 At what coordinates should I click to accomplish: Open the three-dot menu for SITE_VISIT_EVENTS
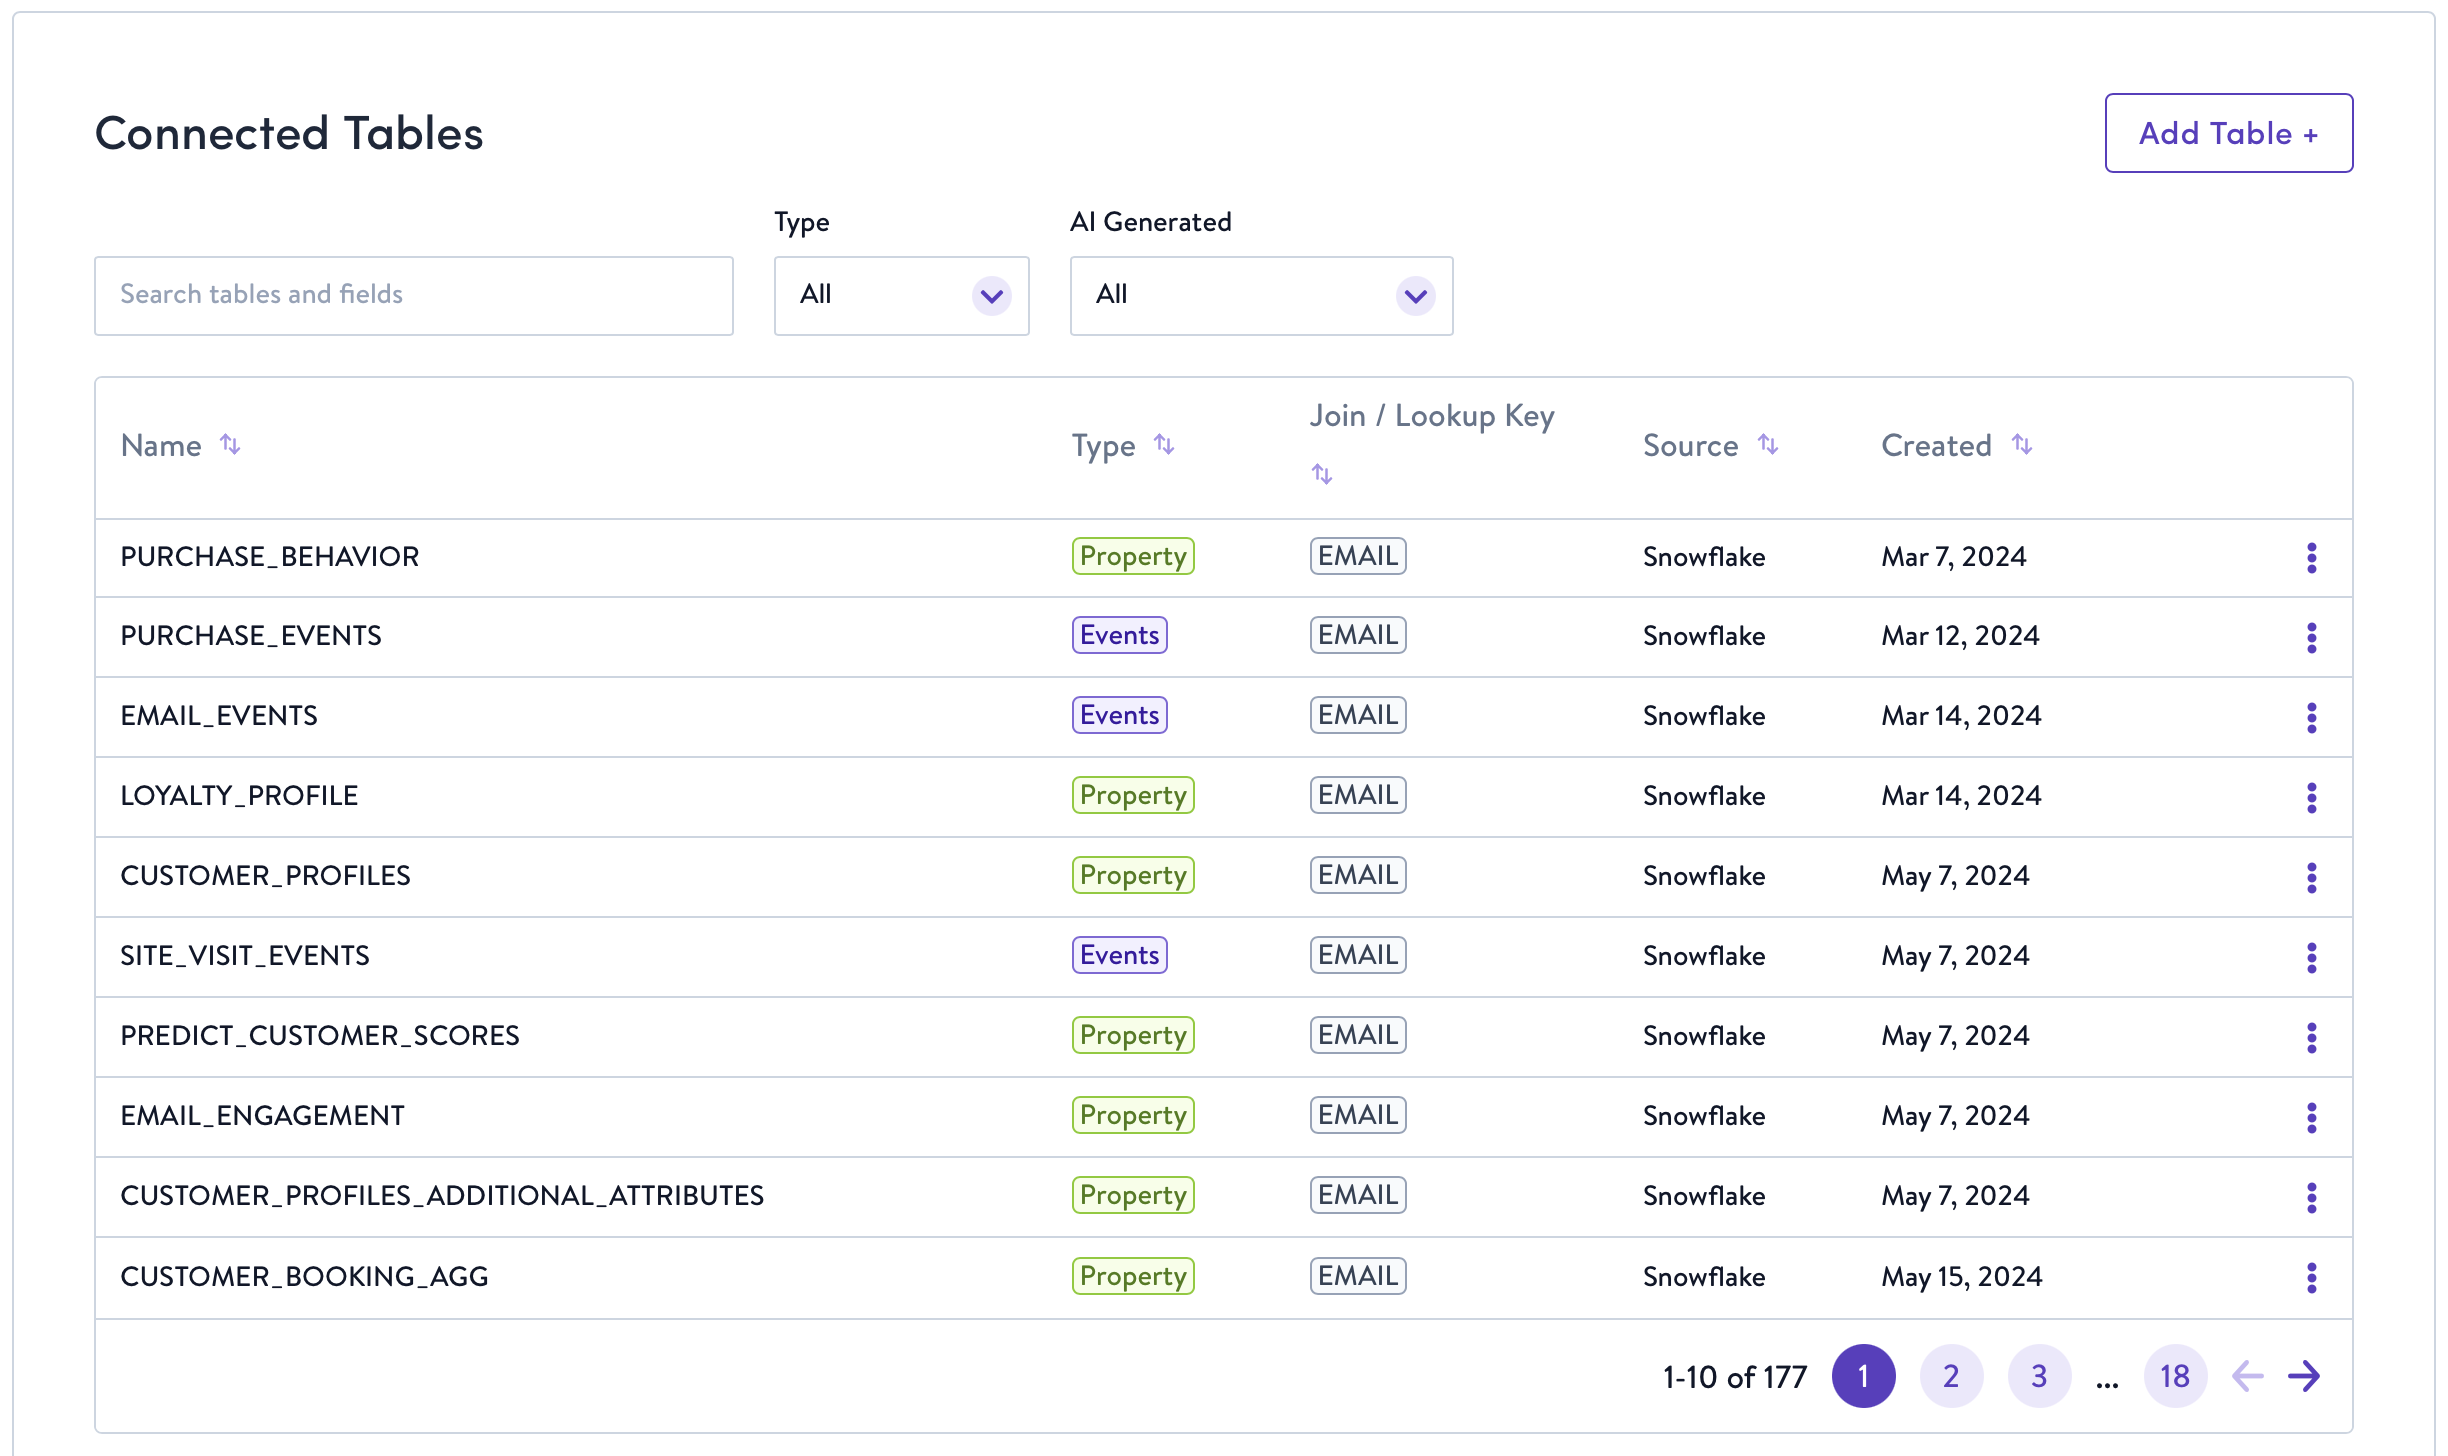[x=2311, y=957]
